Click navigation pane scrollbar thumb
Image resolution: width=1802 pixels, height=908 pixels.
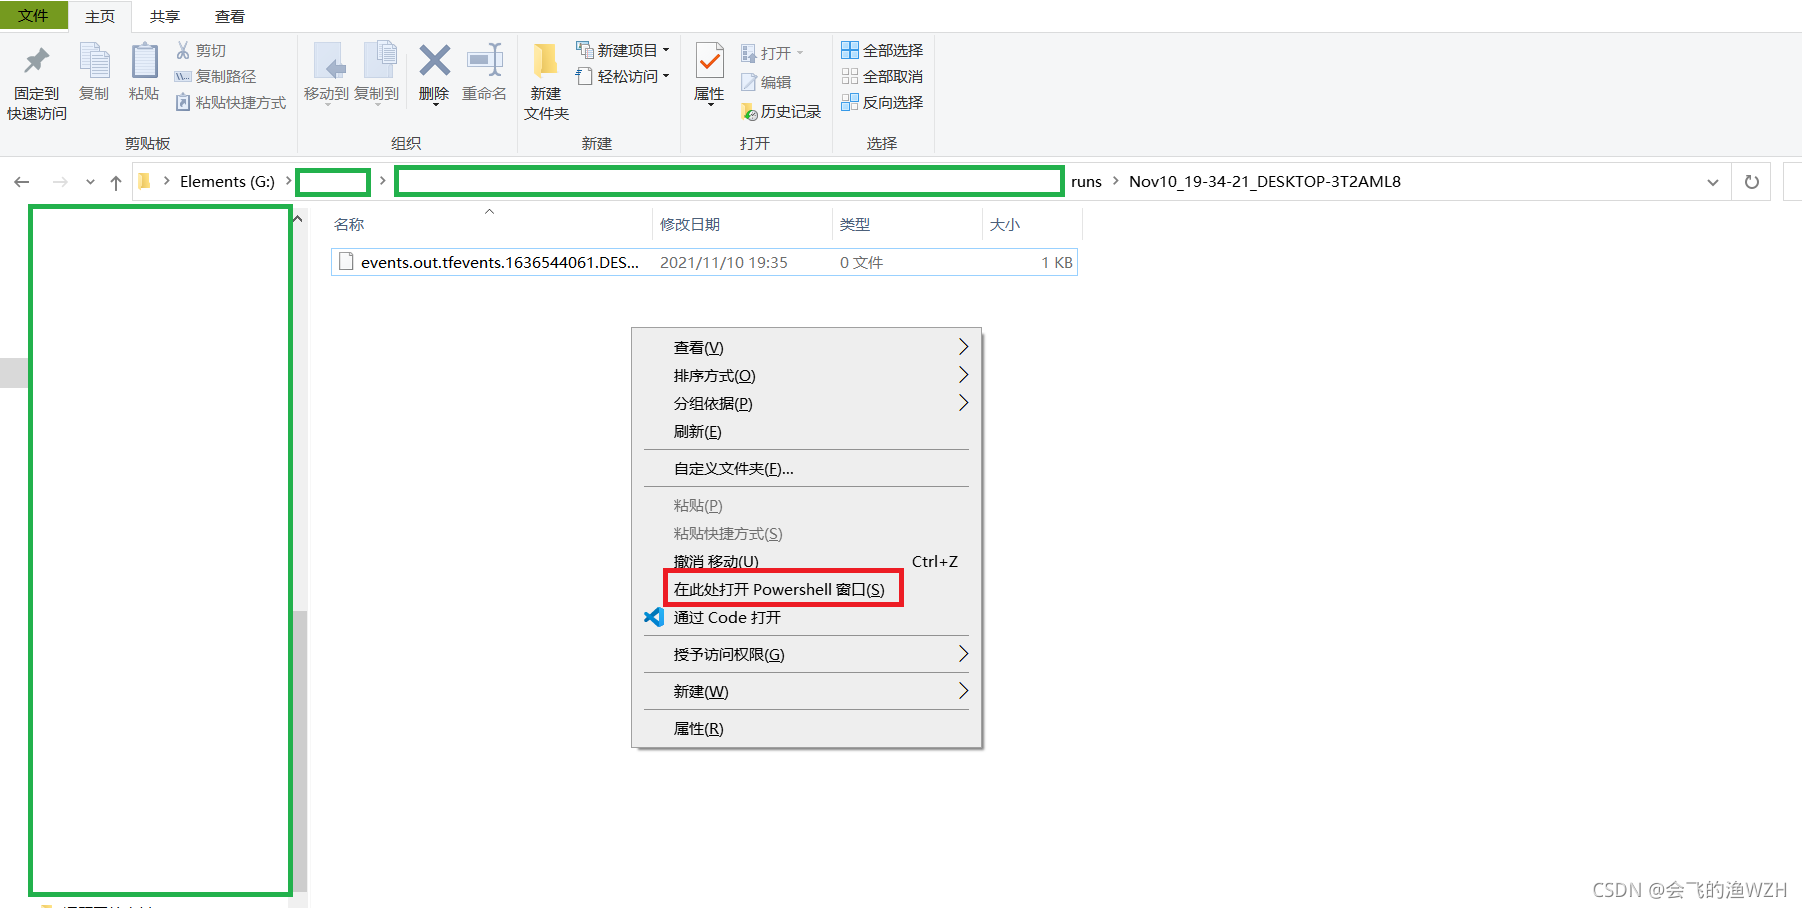coord(300,750)
